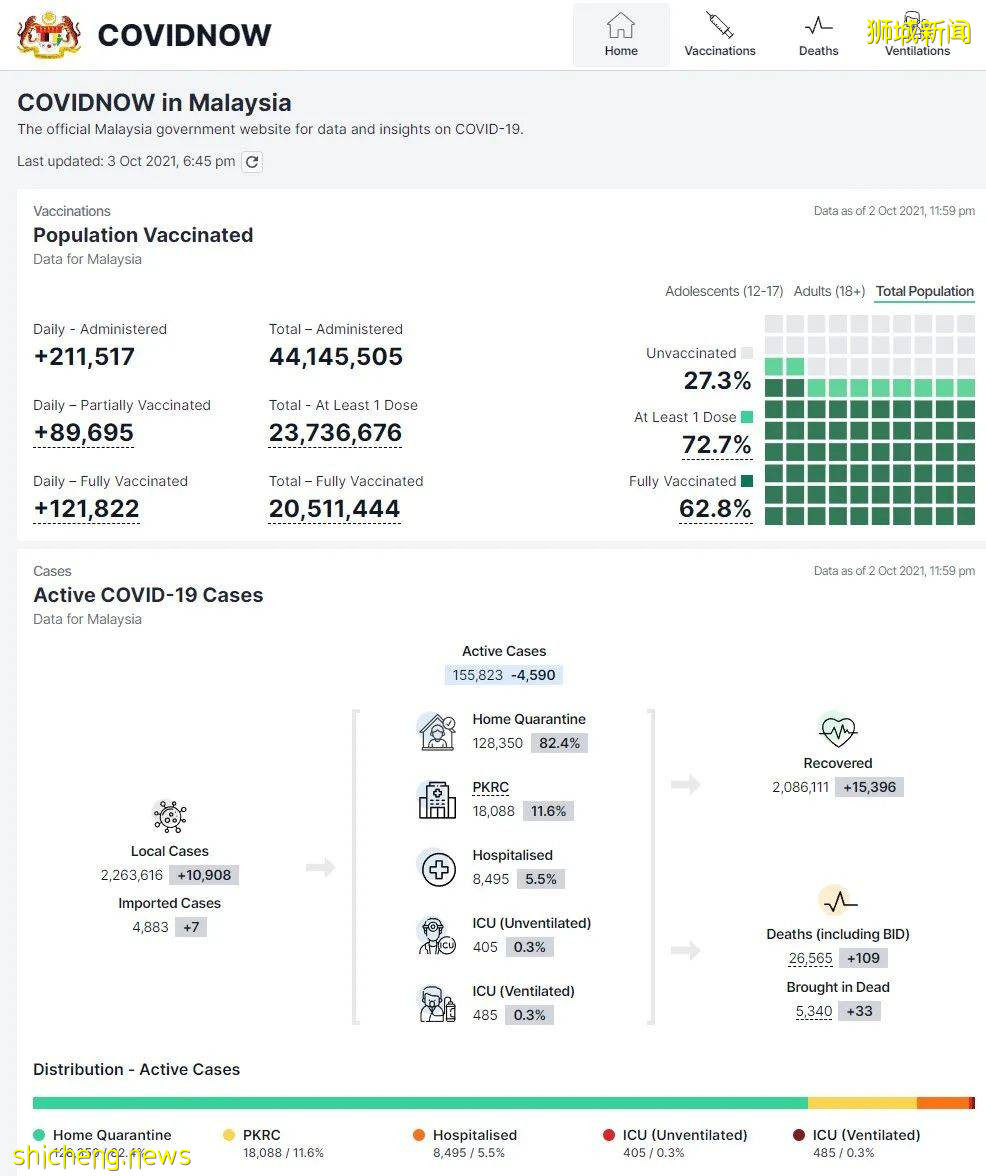Click the PKRC building icon
The height and width of the screenshot is (1176, 986).
point(437,800)
